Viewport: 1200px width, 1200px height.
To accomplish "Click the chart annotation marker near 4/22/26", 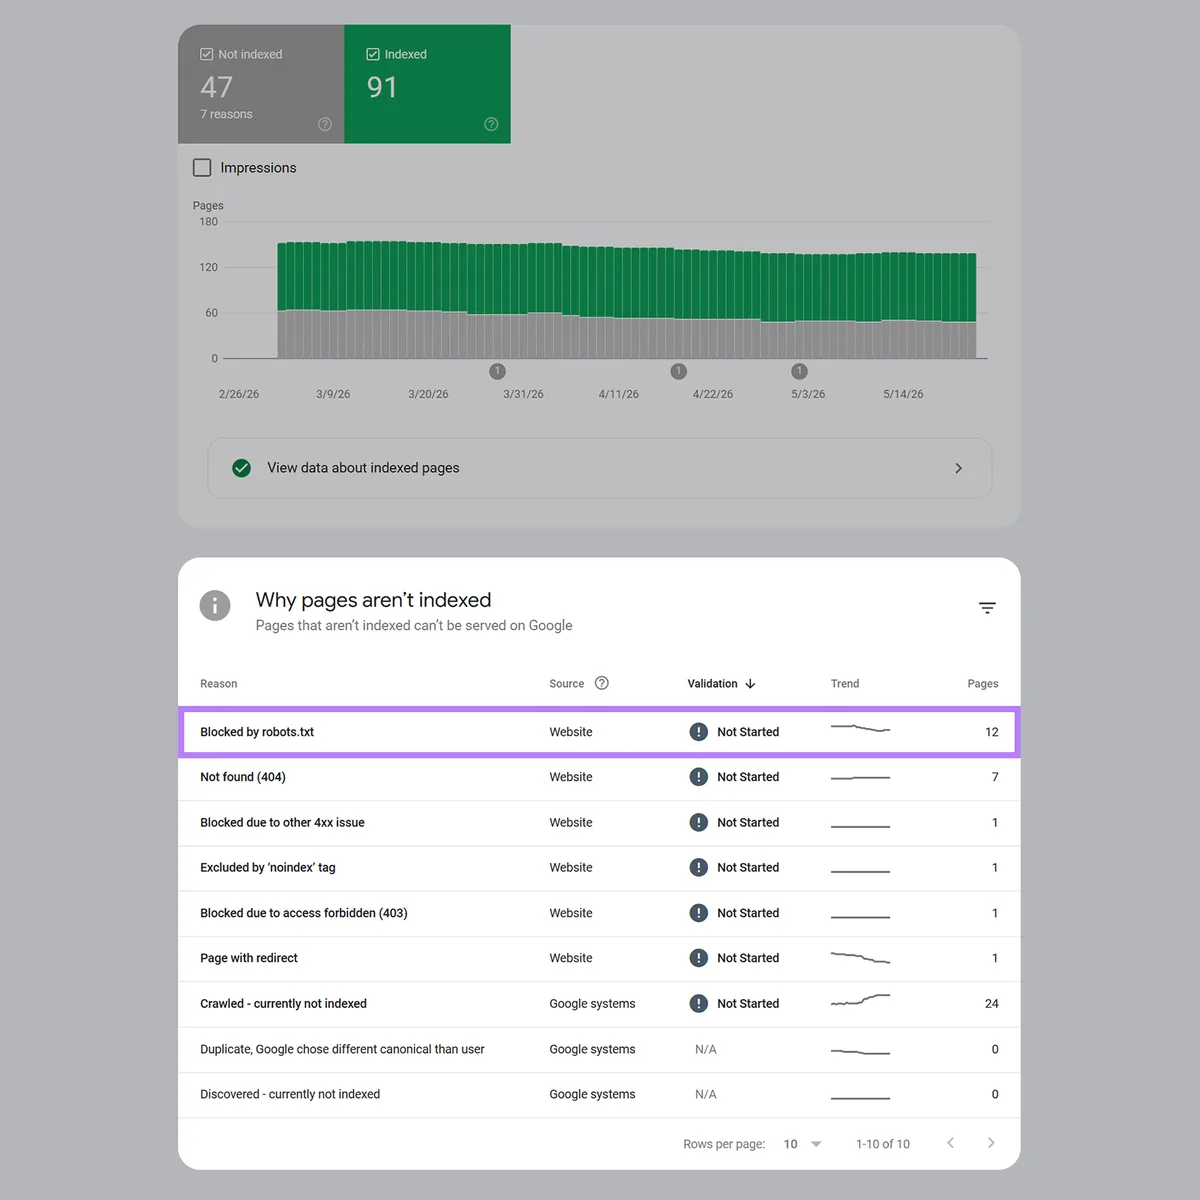I will 679,371.
